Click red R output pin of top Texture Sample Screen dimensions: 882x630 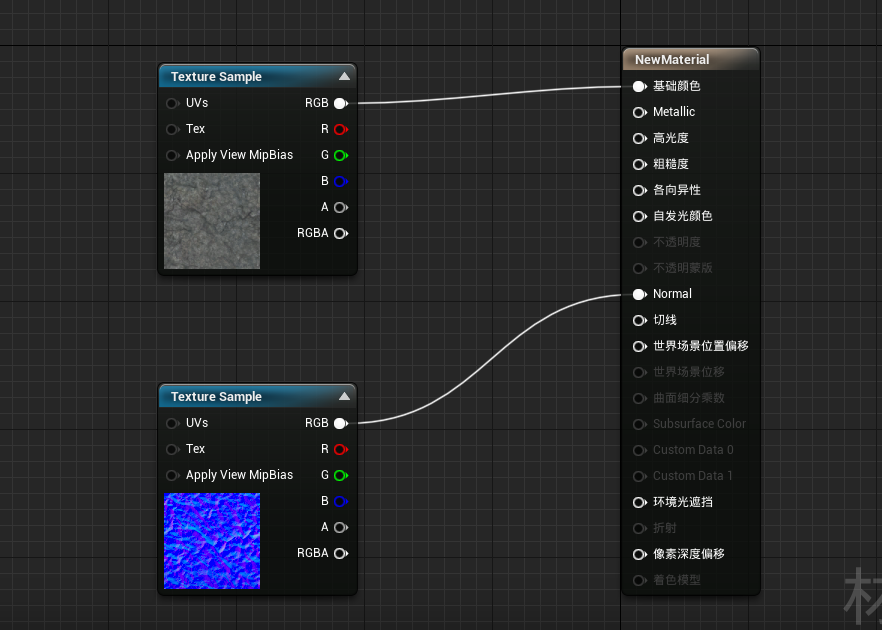click(x=341, y=129)
